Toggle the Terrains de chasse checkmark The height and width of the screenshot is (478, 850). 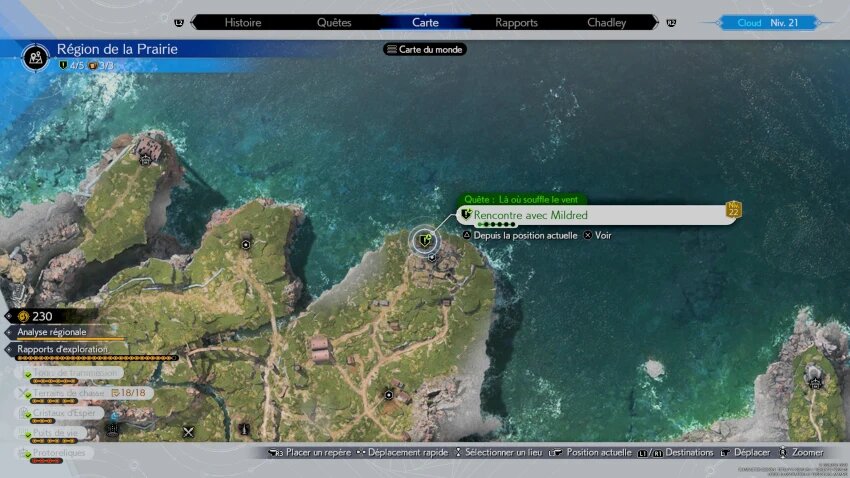(x=28, y=394)
